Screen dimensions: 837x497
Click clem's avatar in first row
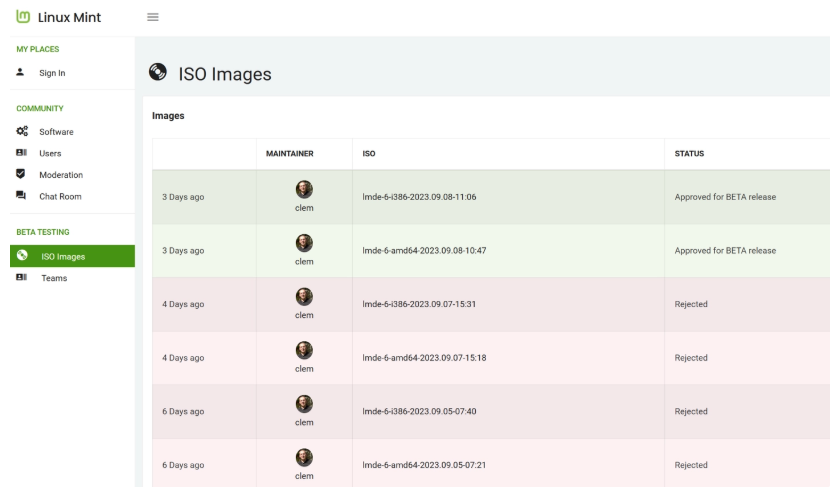tap(304, 189)
